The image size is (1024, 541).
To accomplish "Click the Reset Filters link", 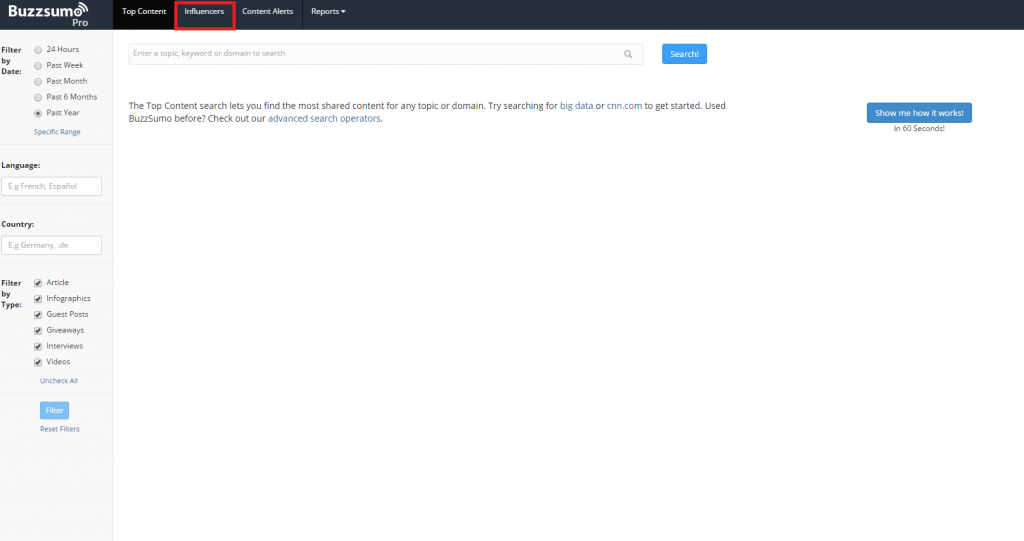I will coord(59,429).
